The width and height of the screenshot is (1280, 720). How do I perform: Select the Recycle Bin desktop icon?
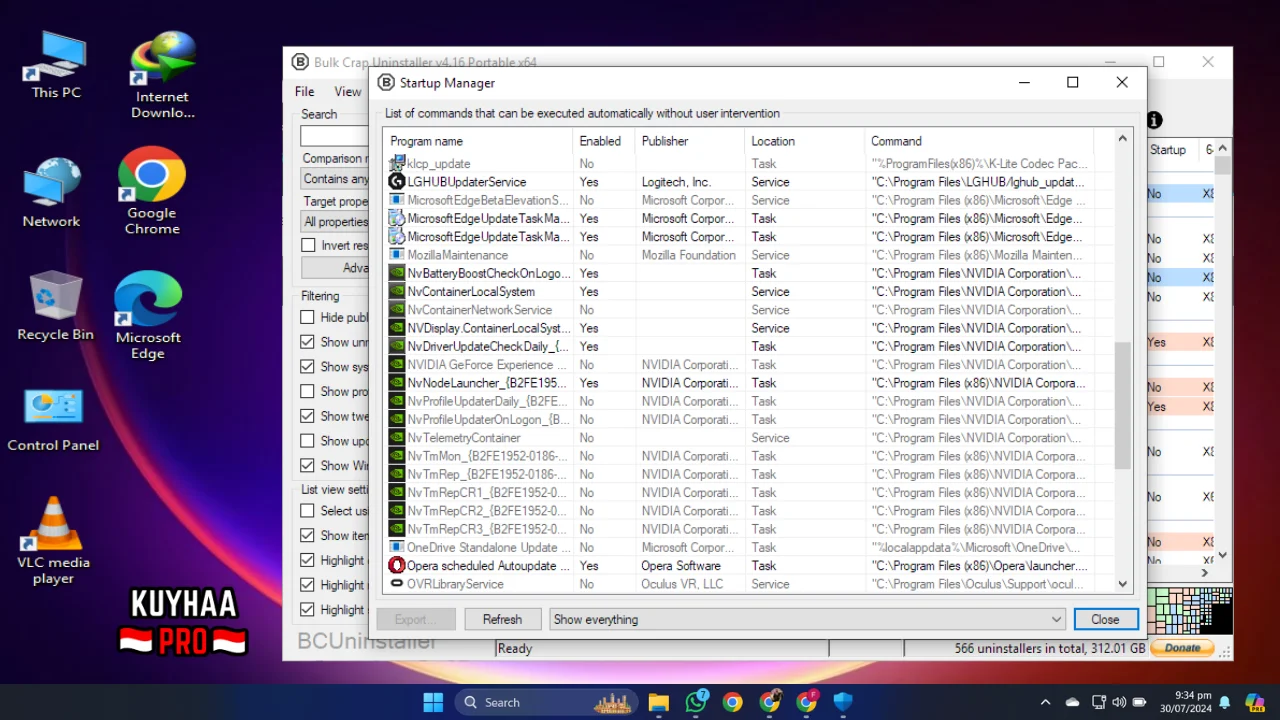pyautogui.click(x=55, y=306)
